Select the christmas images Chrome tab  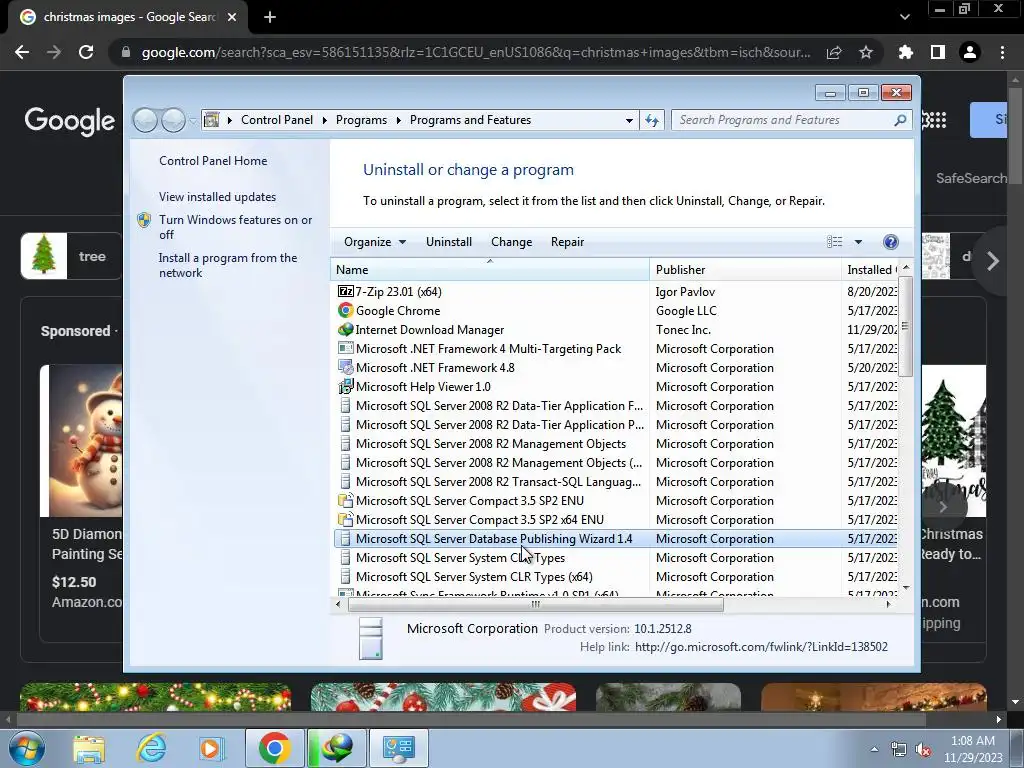pyautogui.click(x=128, y=17)
